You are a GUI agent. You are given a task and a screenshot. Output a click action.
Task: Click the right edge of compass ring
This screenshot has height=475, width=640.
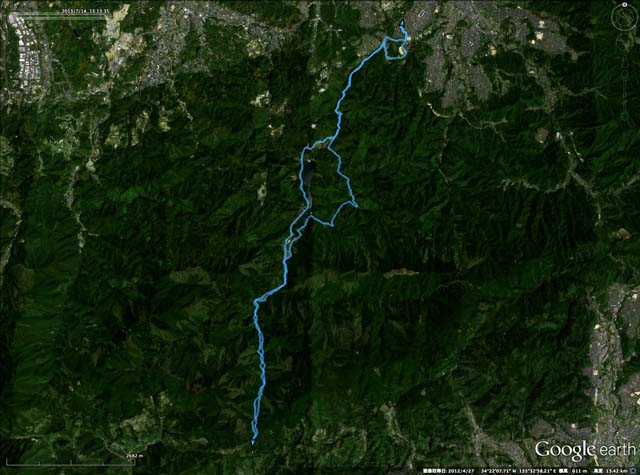click(636, 17)
